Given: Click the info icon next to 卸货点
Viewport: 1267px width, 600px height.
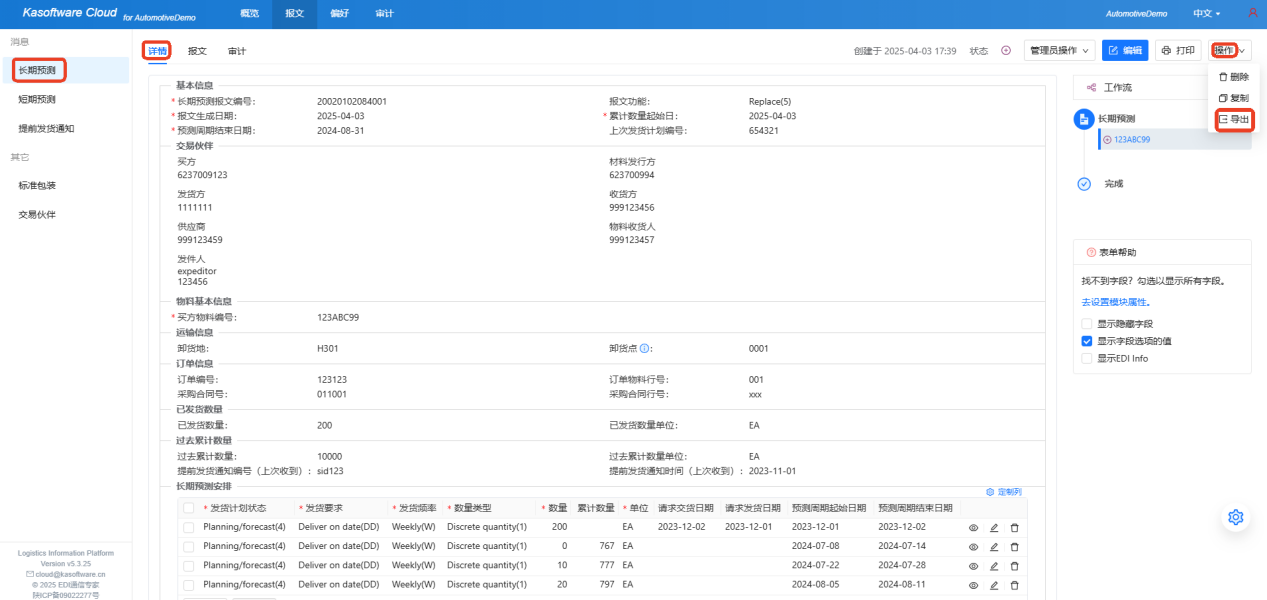Looking at the screenshot, I should [645, 349].
